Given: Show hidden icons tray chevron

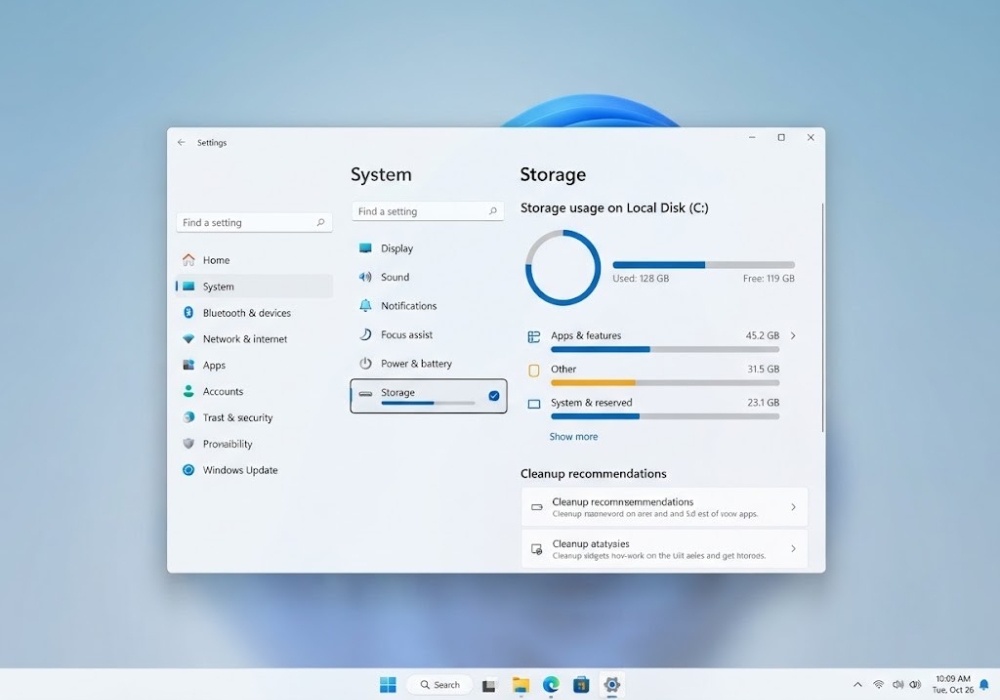Looking at the screenshot, I should 857,685.
